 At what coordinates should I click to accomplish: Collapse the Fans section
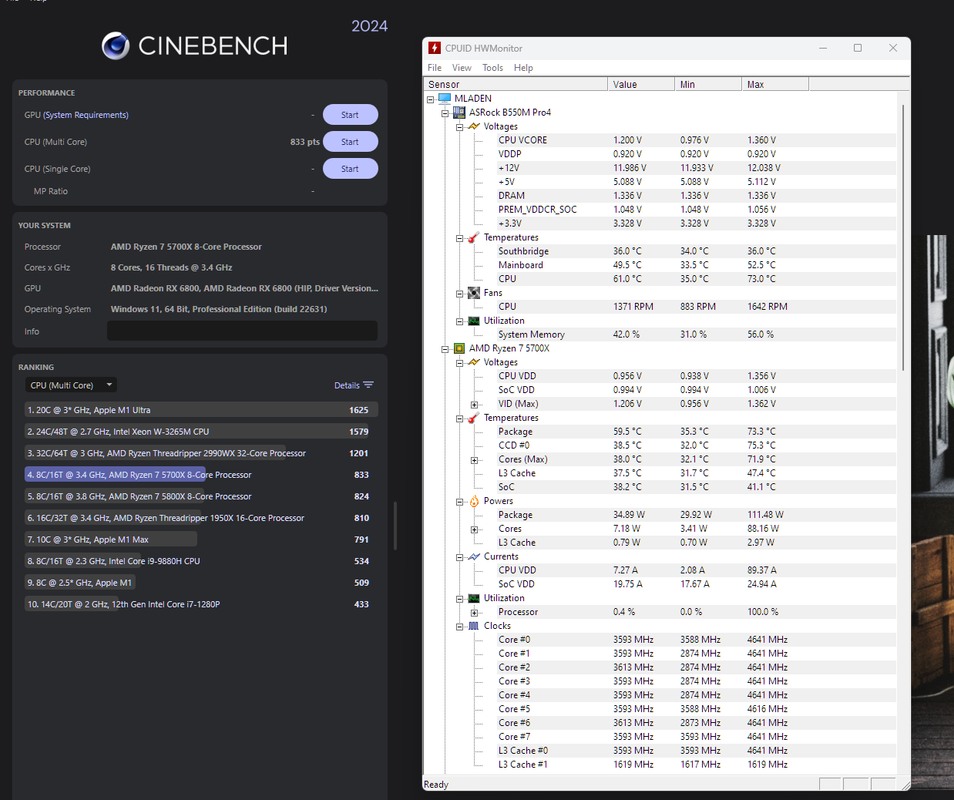point(460,294)
